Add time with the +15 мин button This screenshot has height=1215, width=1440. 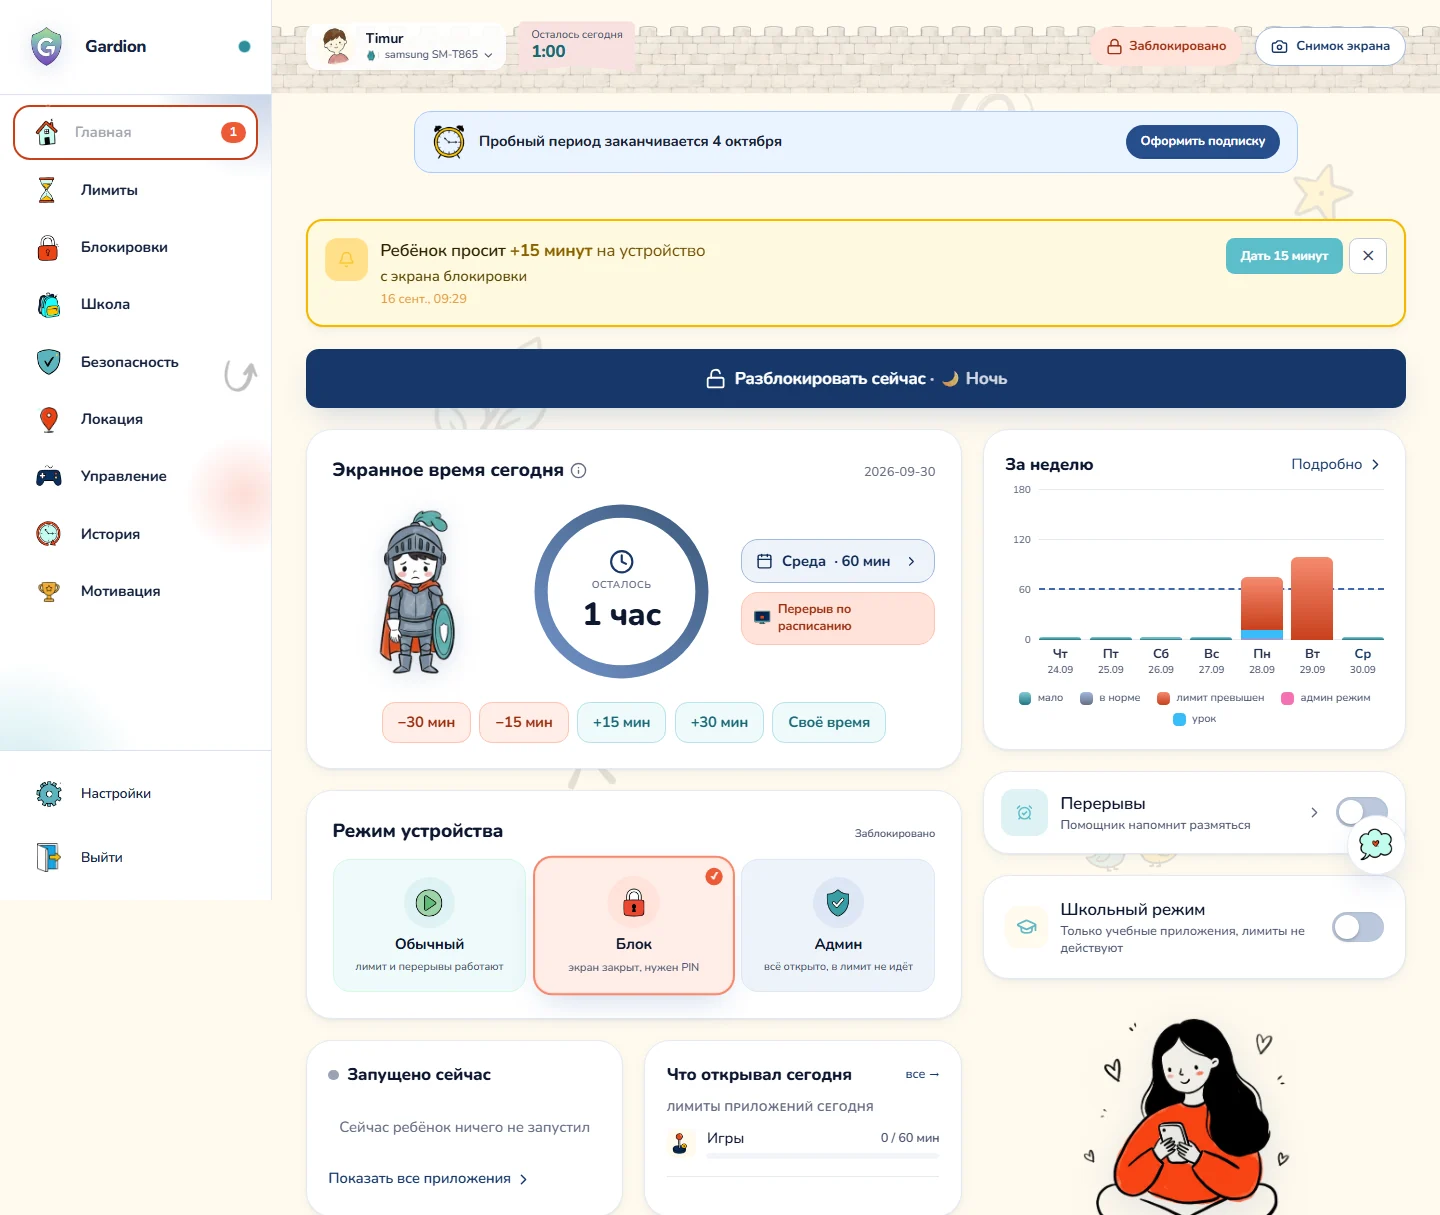point(621,722)
